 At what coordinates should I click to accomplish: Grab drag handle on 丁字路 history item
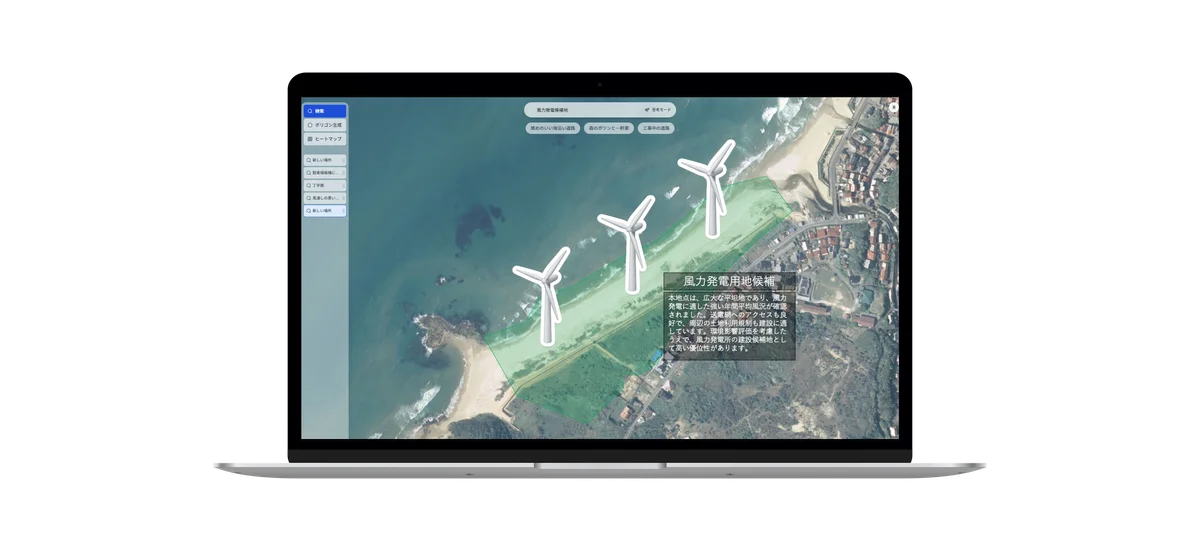[344, 185]
